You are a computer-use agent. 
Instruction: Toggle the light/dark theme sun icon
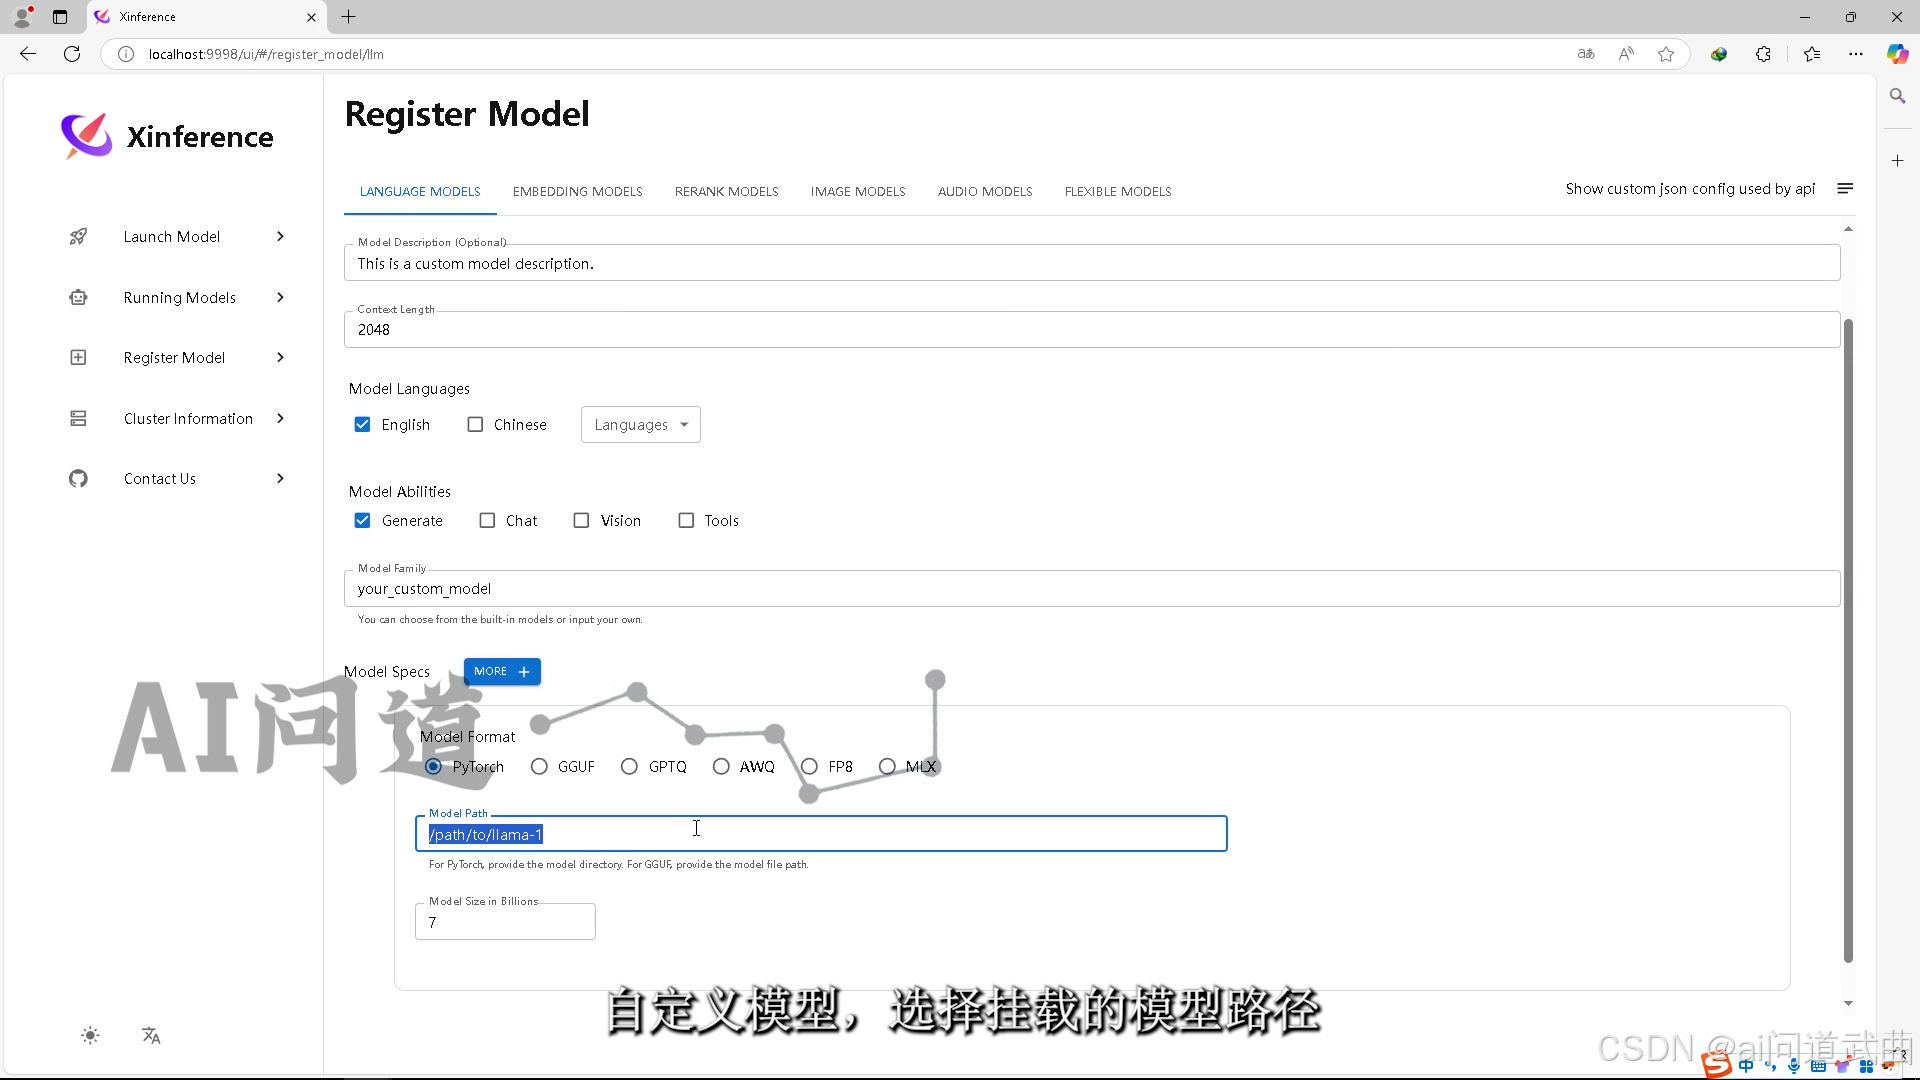click(90, 1035)
